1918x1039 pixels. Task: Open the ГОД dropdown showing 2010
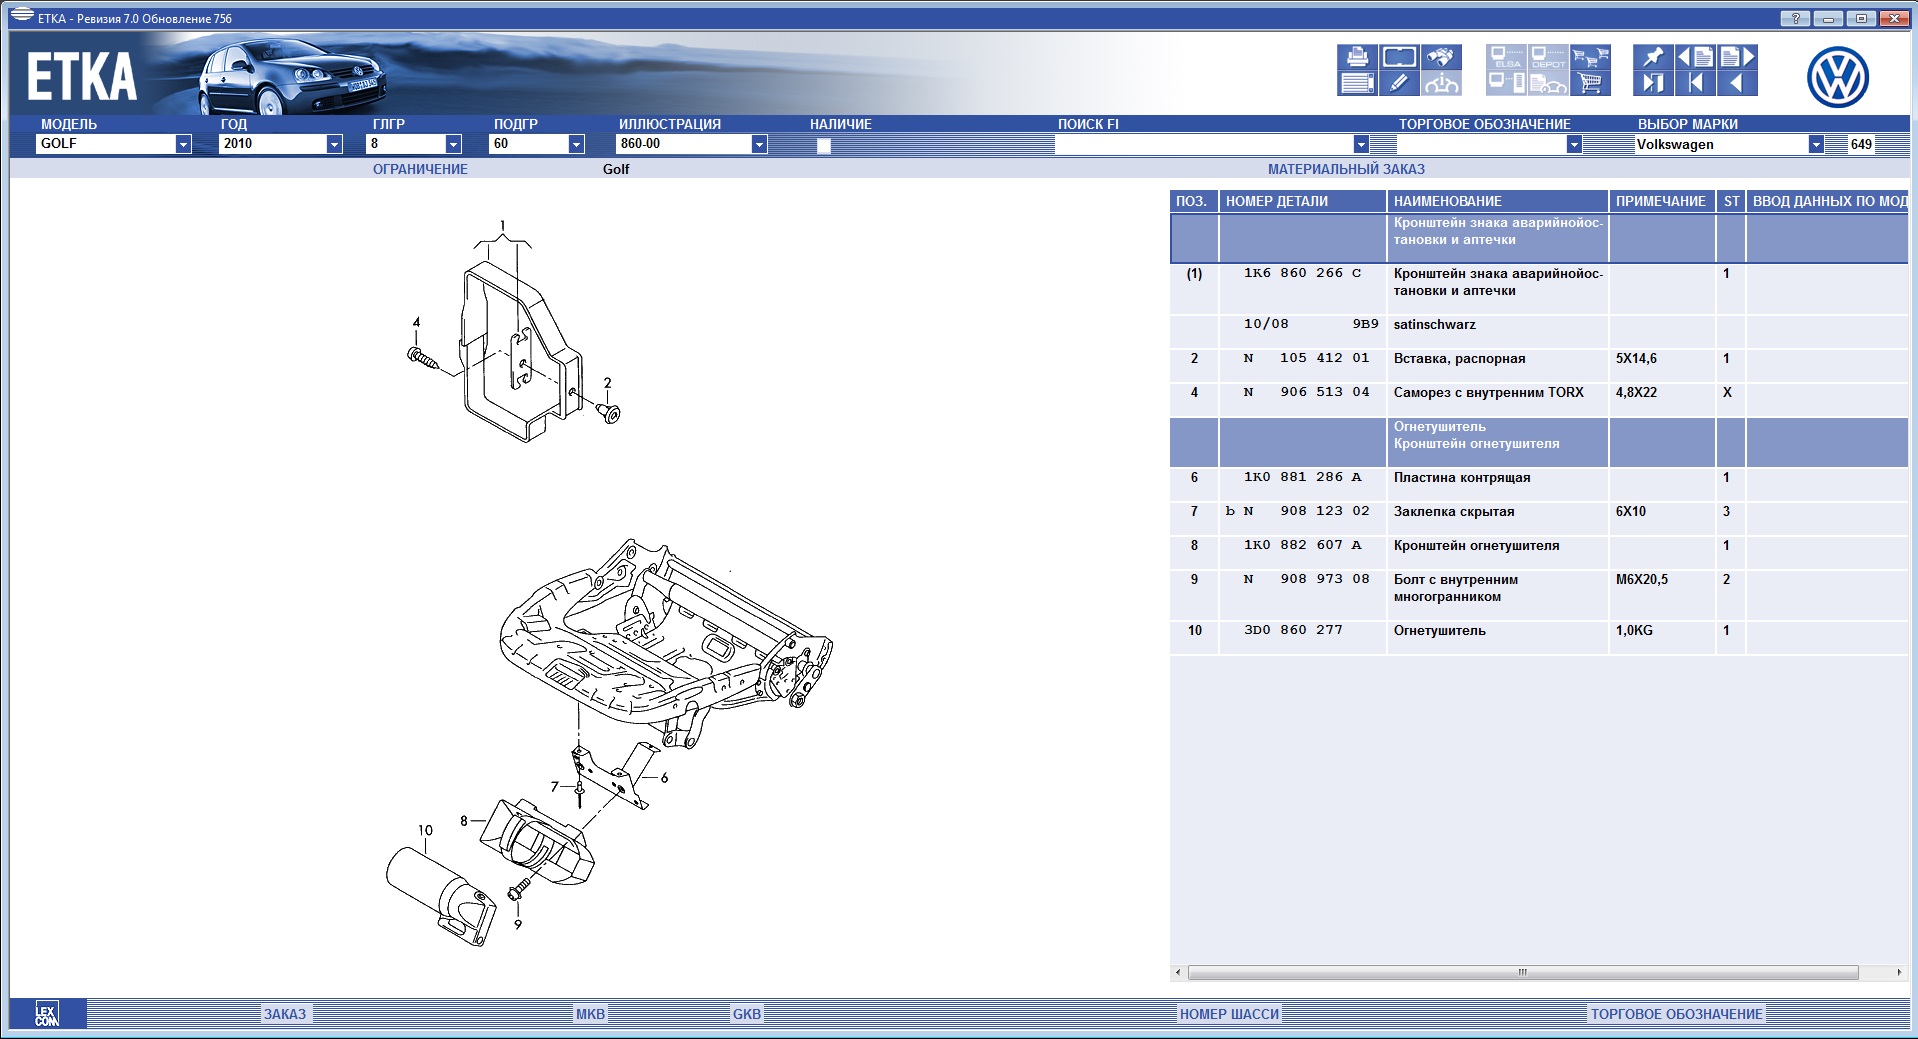(334, 144)
